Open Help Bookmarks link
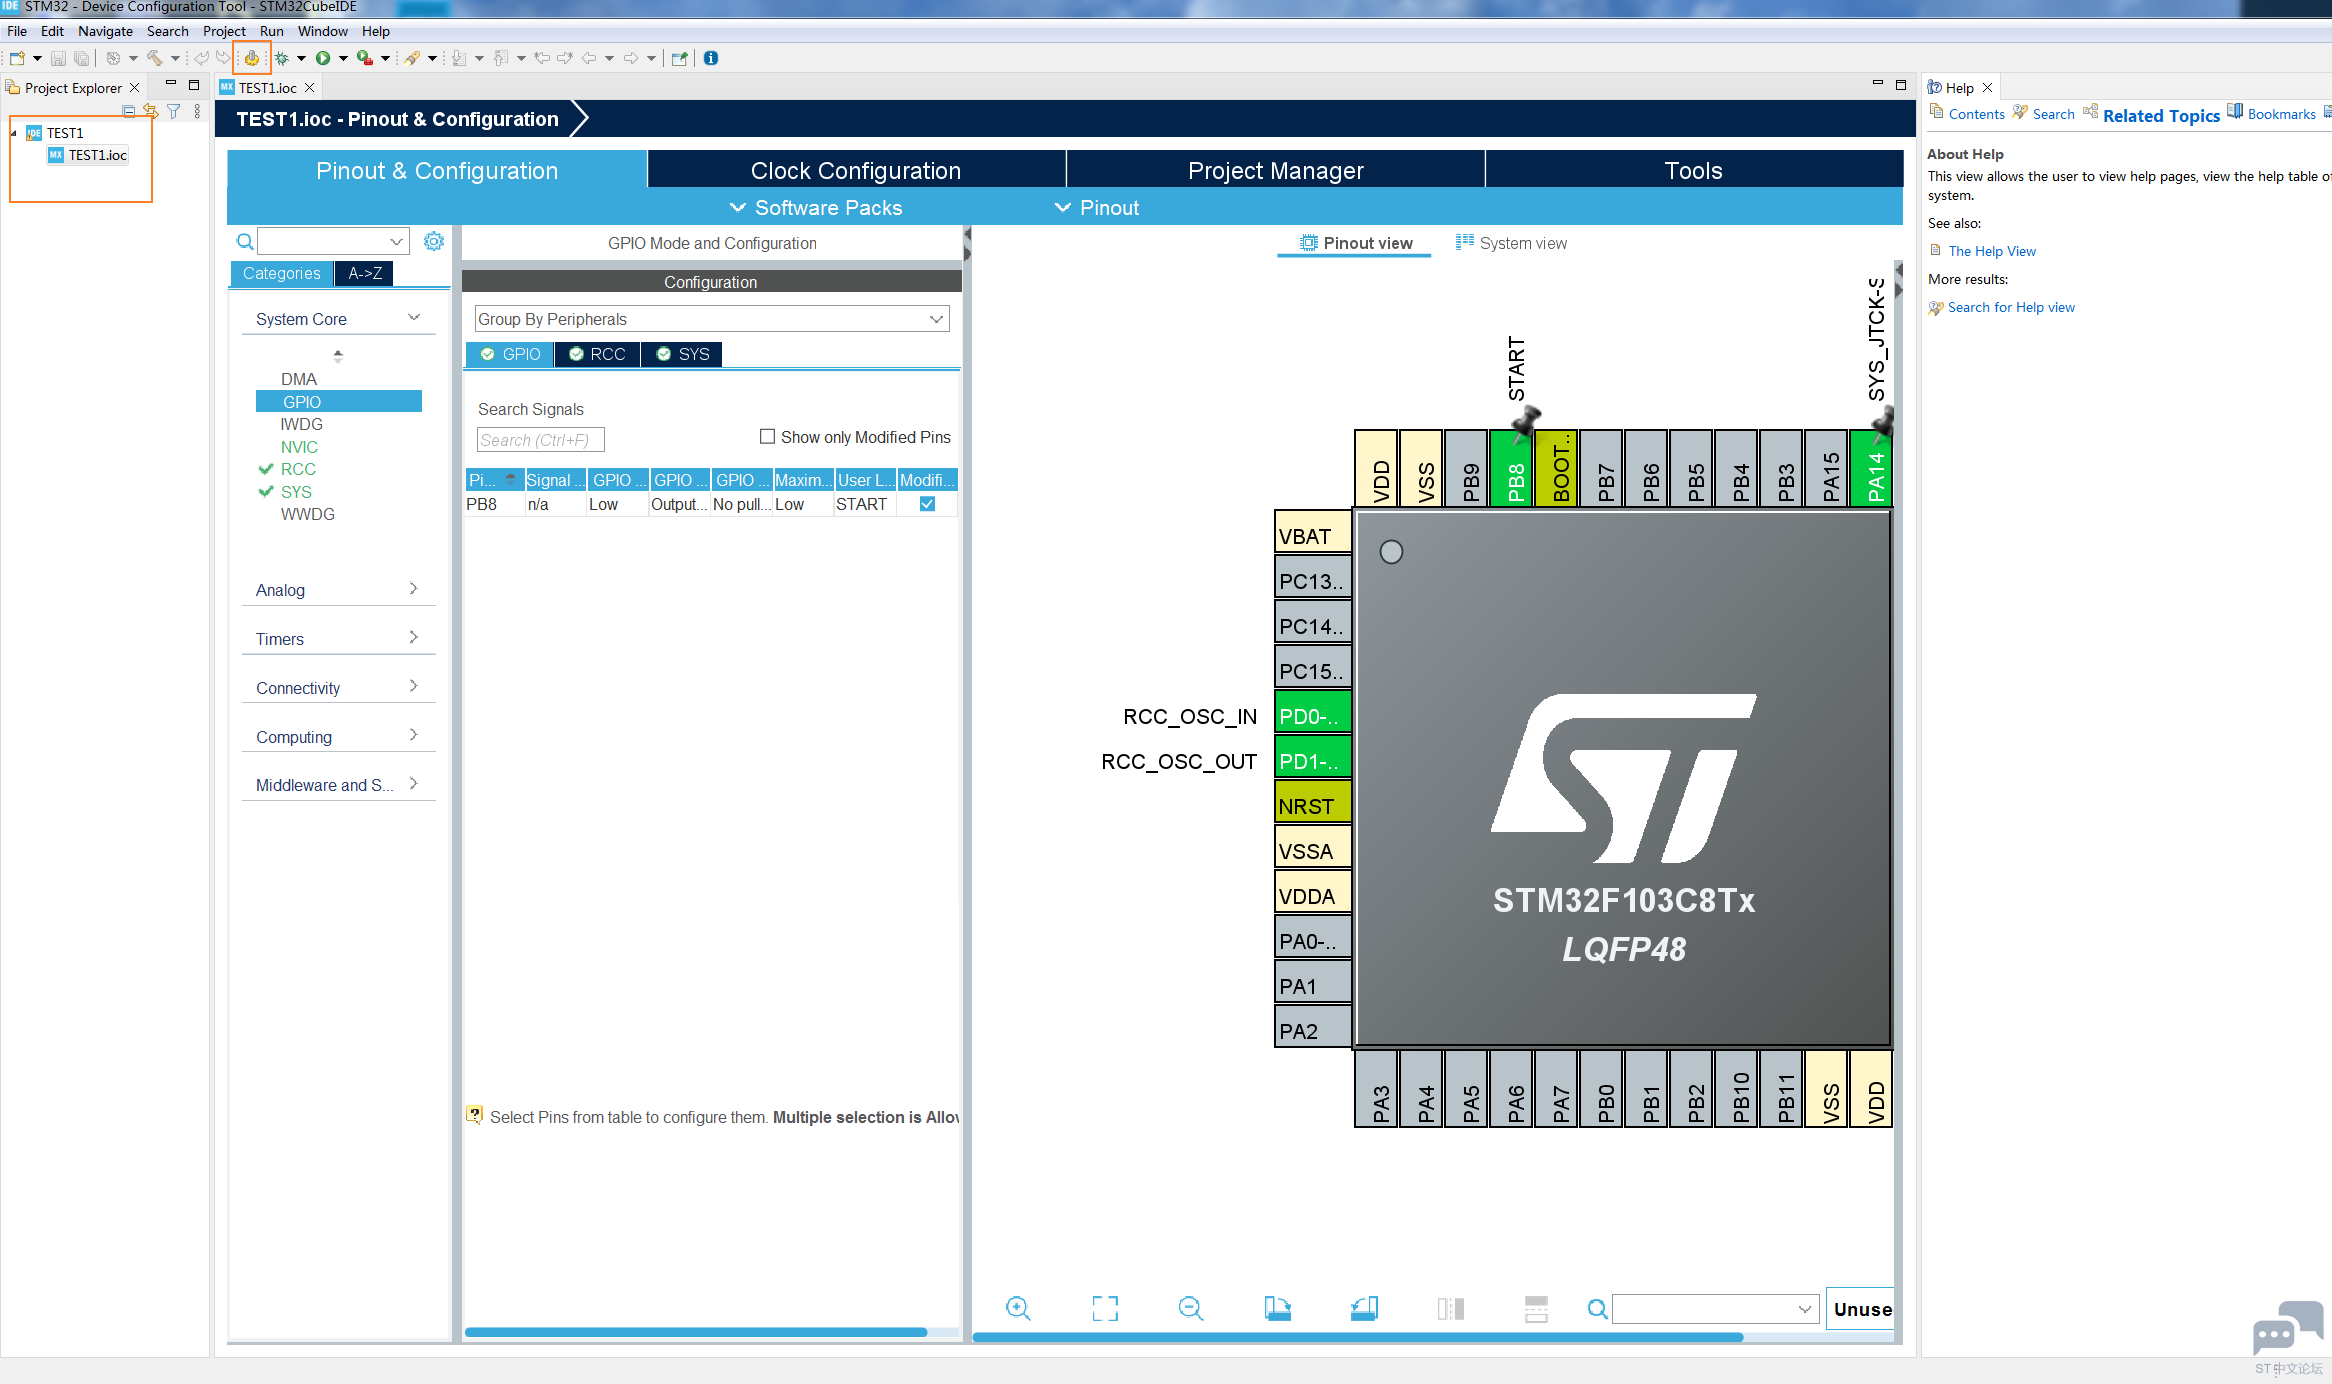Screen dimensions: 2332x1384 click(x=2281, y=114)
